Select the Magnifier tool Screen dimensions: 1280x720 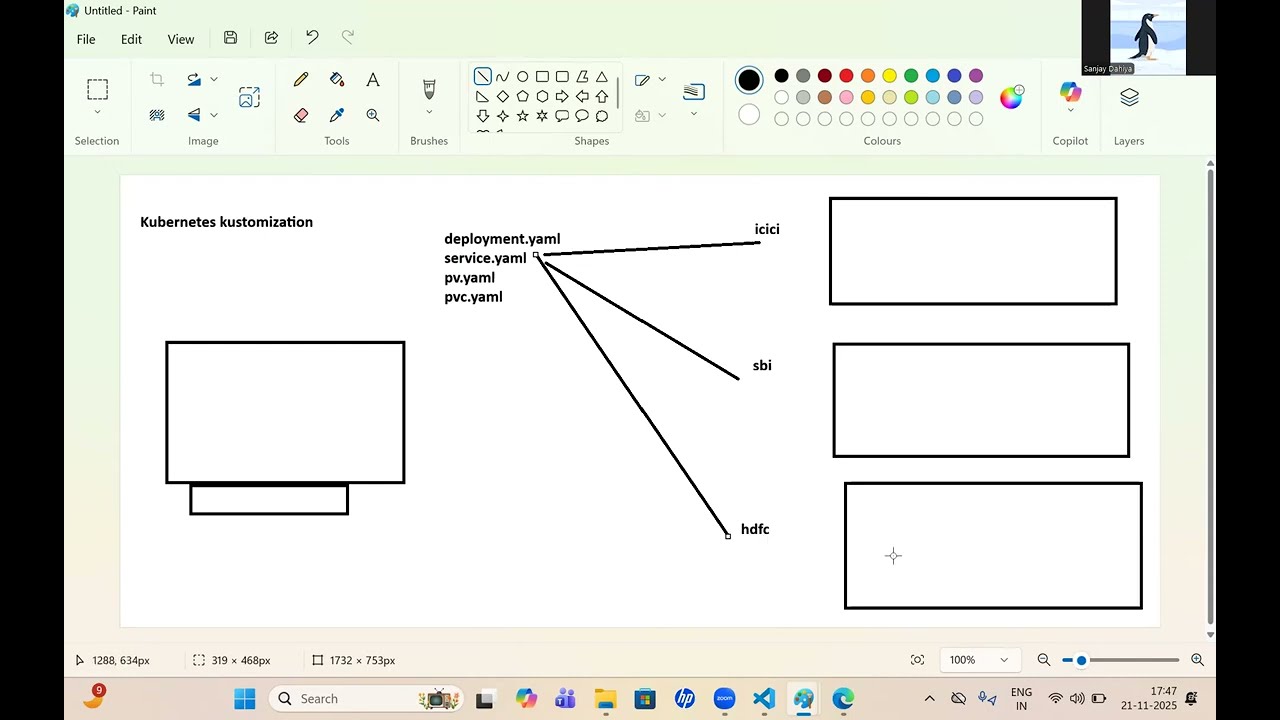[x=373, y=115]
